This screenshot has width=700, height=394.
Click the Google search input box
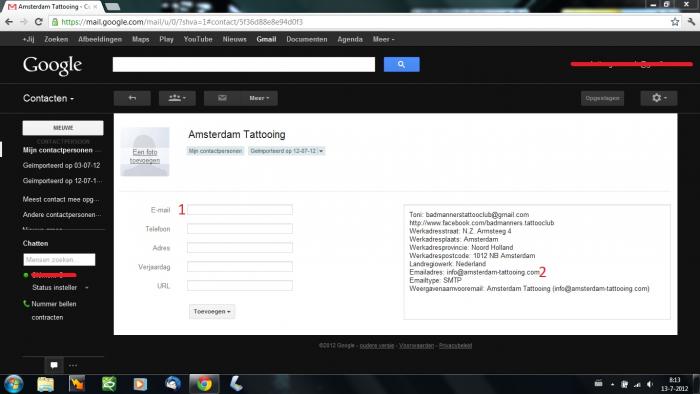pyautogui.click(x=244, y=64)
